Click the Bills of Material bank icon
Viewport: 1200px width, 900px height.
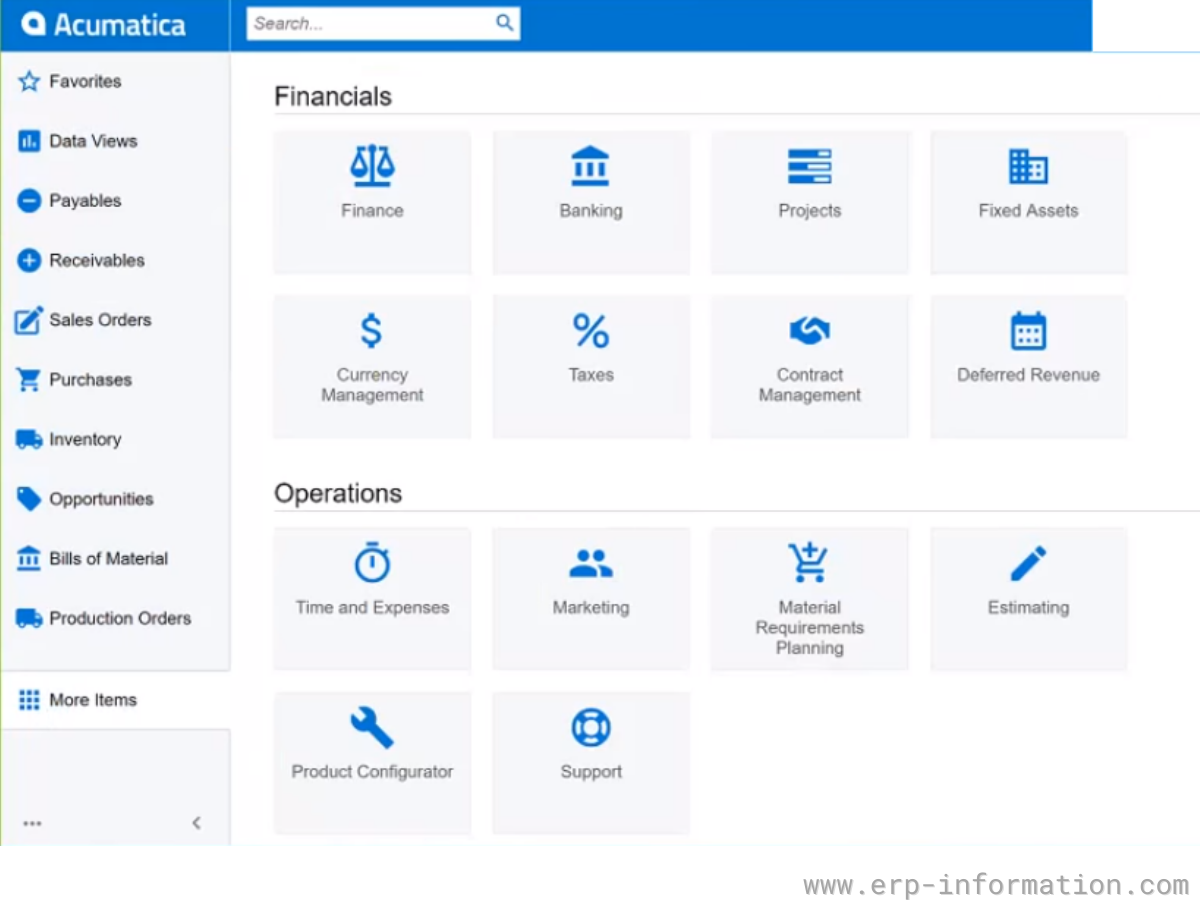pyautogui.click(x=29, y=558)
